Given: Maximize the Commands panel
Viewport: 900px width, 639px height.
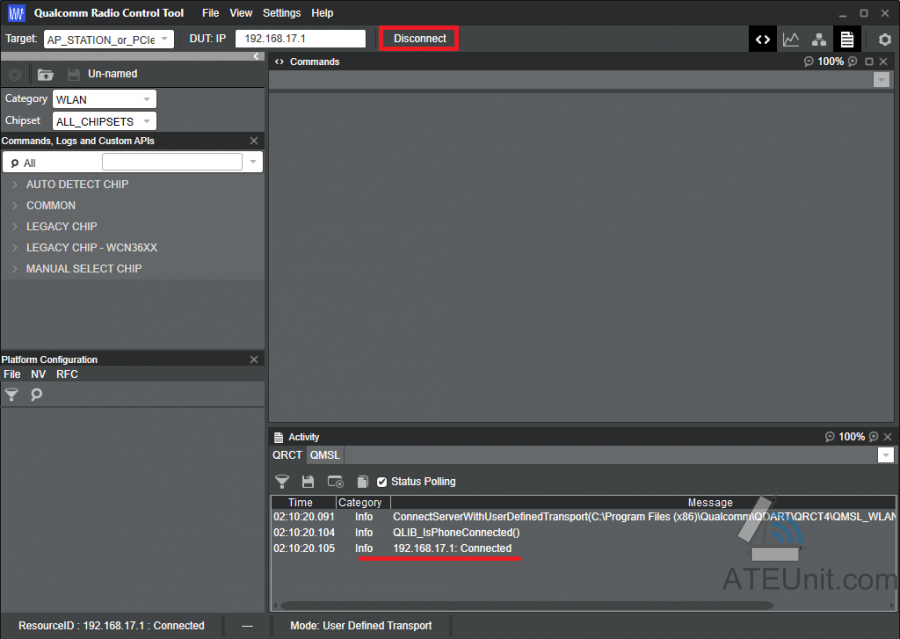Looking at the screenshot, I should point(869,61).
